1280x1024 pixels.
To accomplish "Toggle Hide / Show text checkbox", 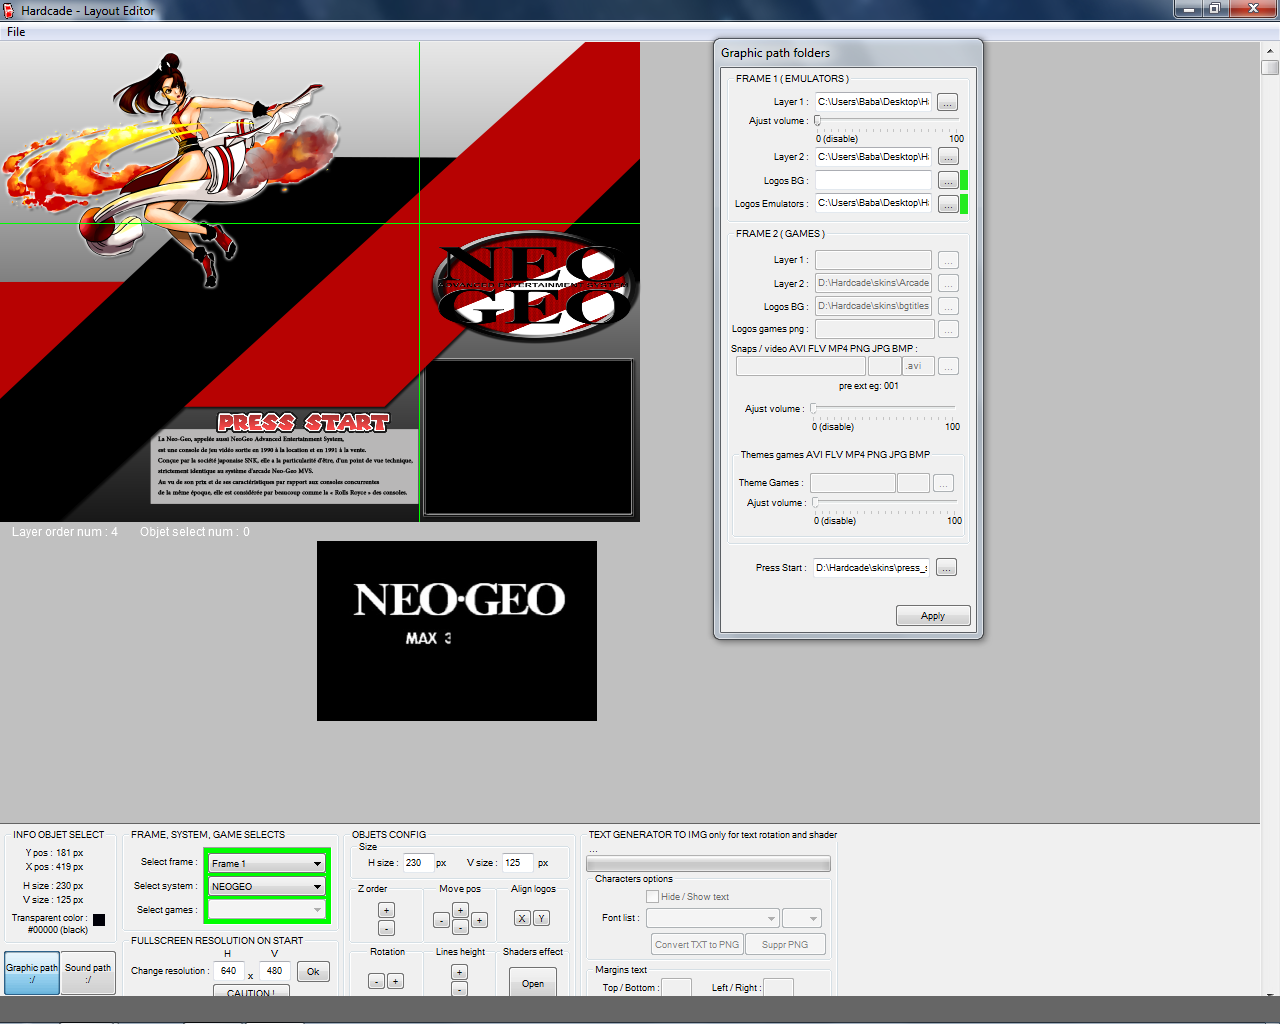I will coord(652,897).
